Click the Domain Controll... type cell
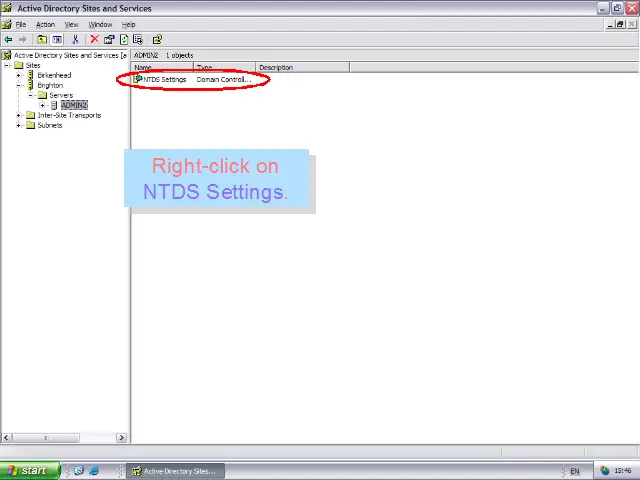Image resolution: width=640 pixels, height=480 pixels. (224, 80)
